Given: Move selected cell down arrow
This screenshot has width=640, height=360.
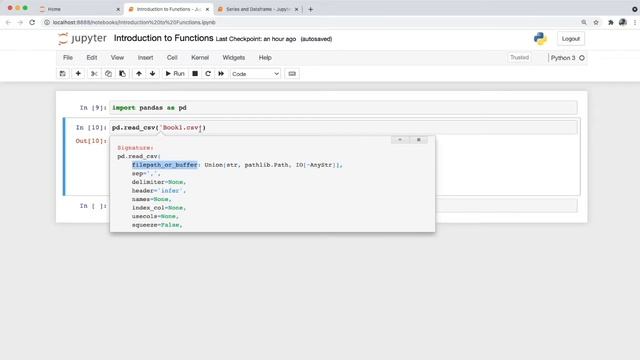Looking at the screenshot, I should [153, 73].
